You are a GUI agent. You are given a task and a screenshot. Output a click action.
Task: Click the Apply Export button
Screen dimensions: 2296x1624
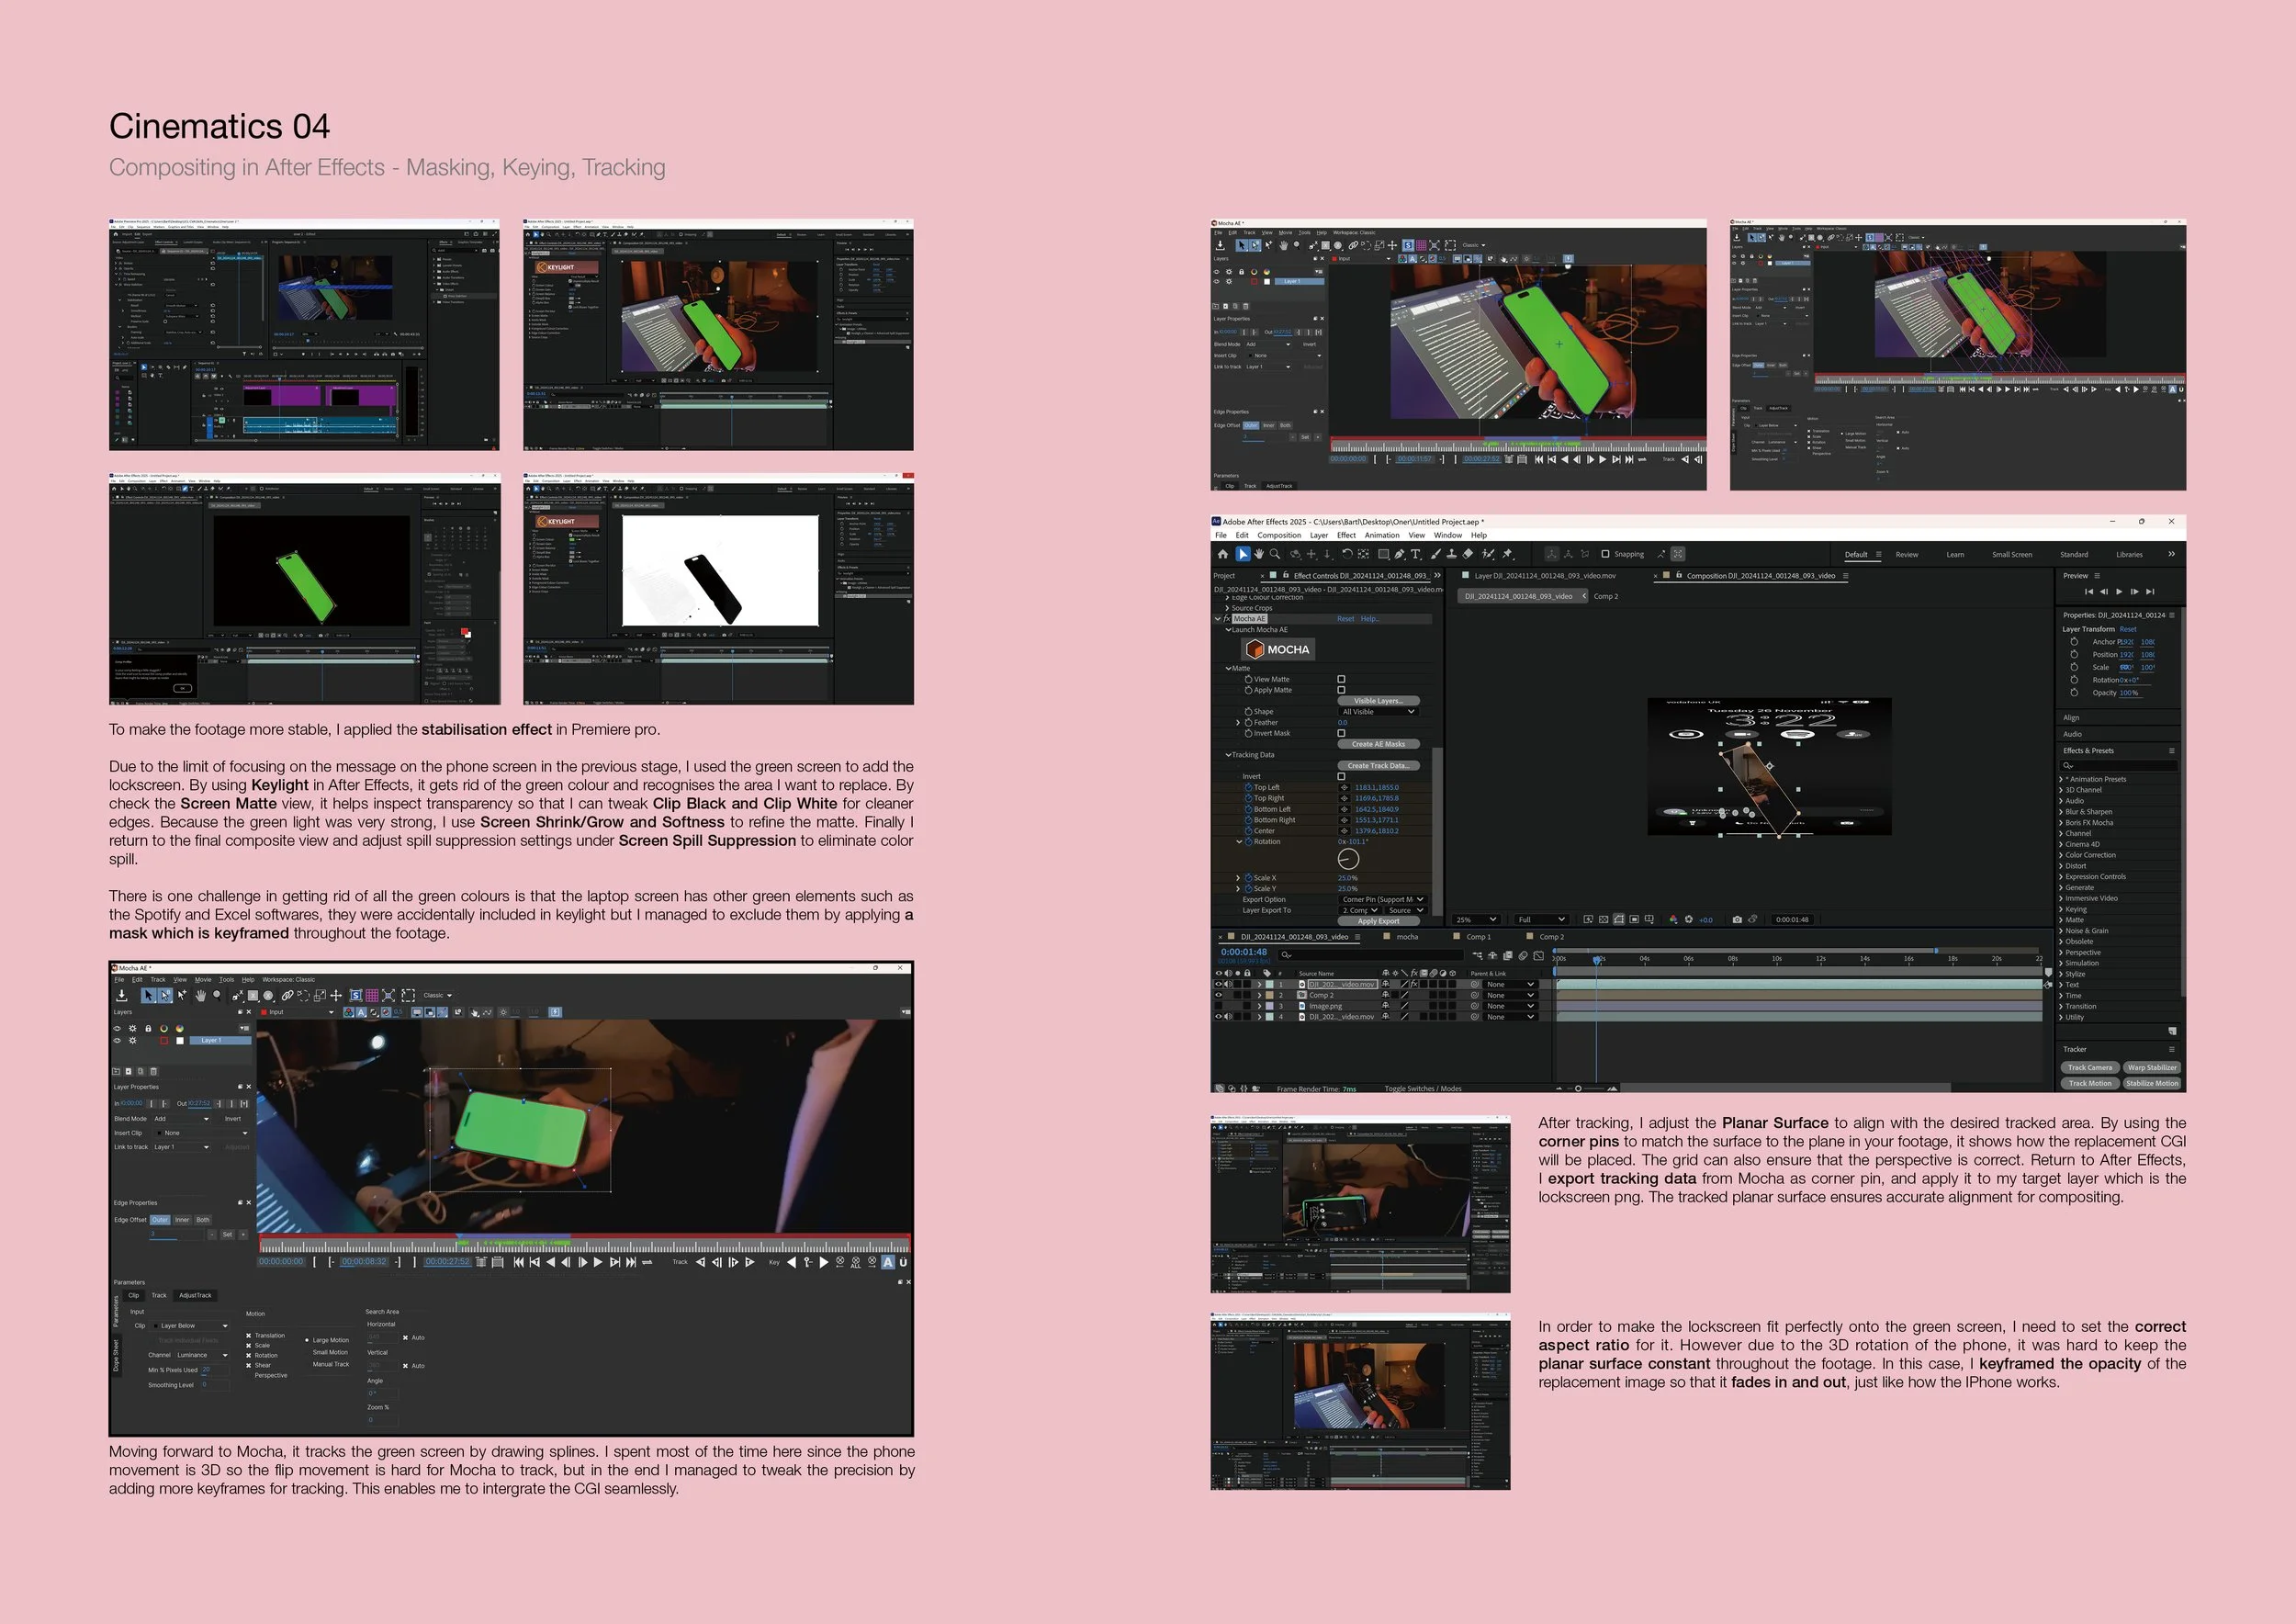coord(1379,921)
